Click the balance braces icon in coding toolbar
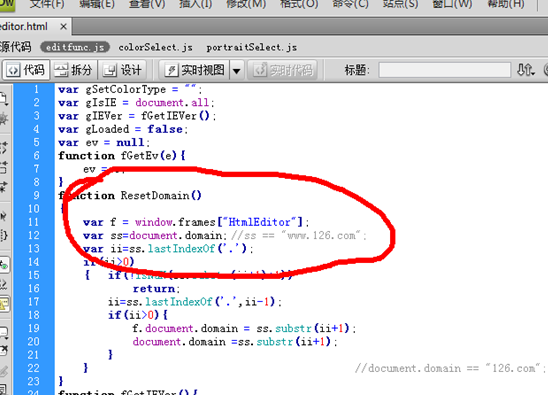The image size is (548, 395). pyautogui.click(x=3, y=235)
